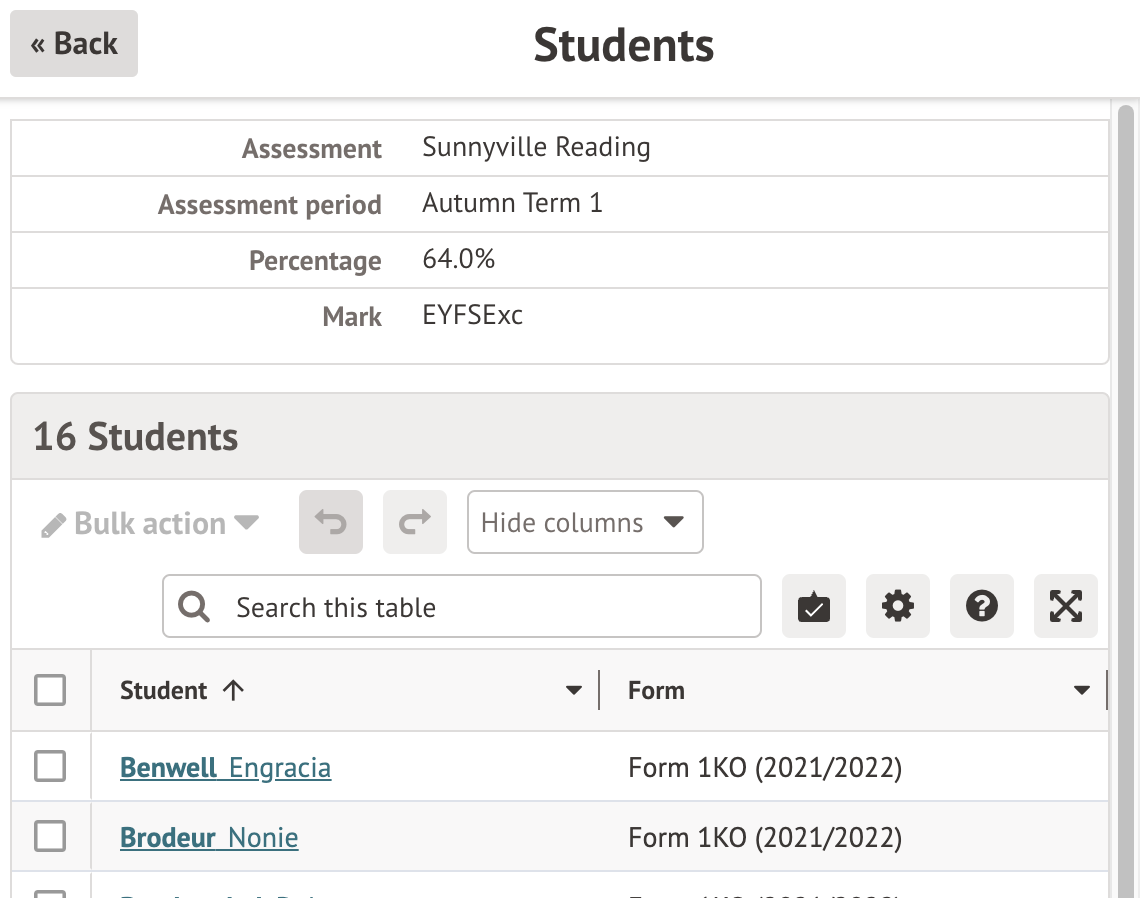Click the vertical page scrollbar
This screenshot has width=1140, height=898.
(1126, 400)
